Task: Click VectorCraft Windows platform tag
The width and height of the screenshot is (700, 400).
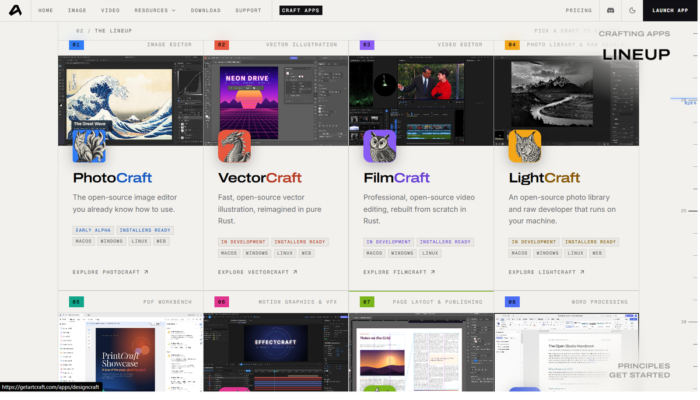Action: click(x=257, y=253)
